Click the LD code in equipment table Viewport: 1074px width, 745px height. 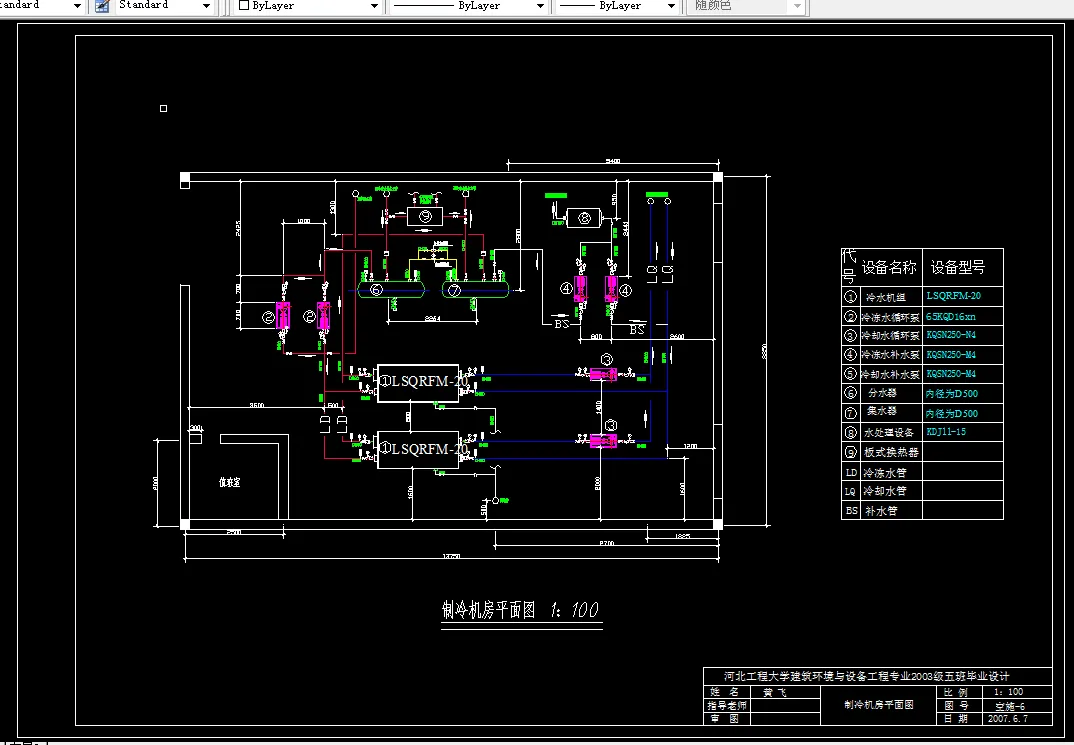click(851, 472)
